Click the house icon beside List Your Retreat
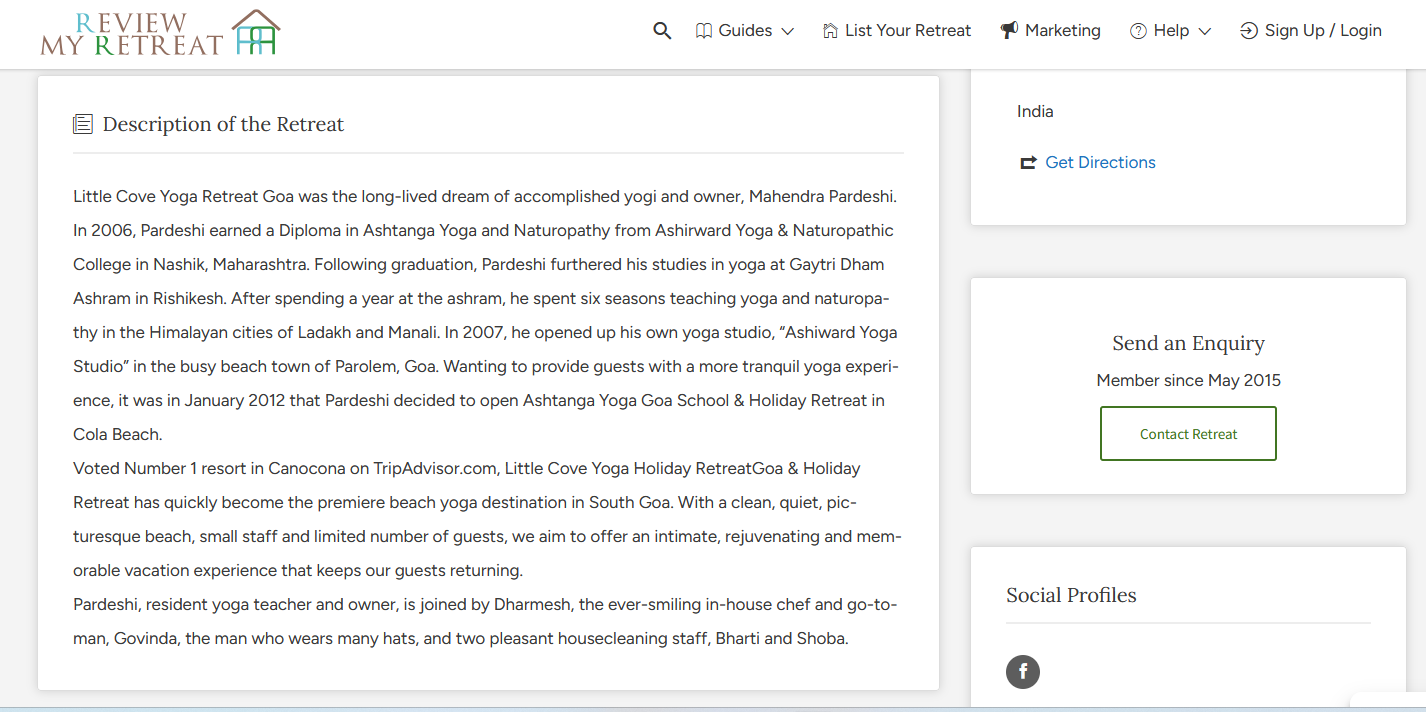The height and width of the screenshot is (712, 1426). click(x=830, y=31)
